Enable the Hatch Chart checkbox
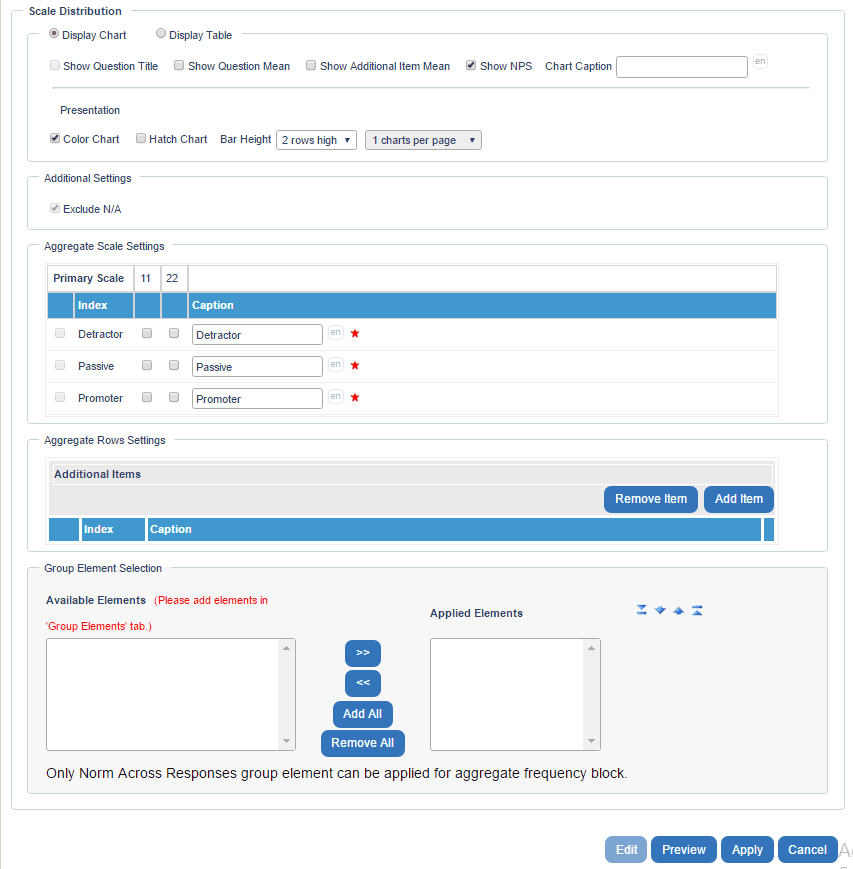 tap(141, 138)
